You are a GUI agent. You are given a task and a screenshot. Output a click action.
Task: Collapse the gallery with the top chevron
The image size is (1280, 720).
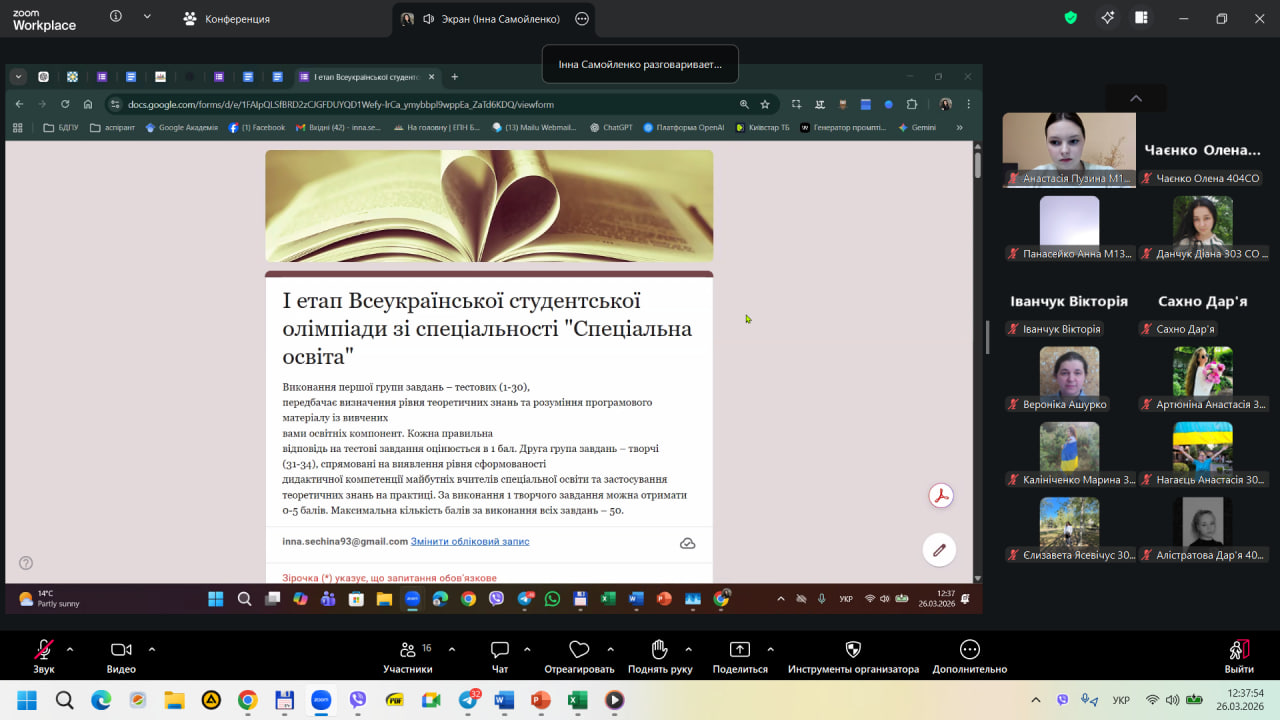pyautogui.click(x=1135, y=98)
